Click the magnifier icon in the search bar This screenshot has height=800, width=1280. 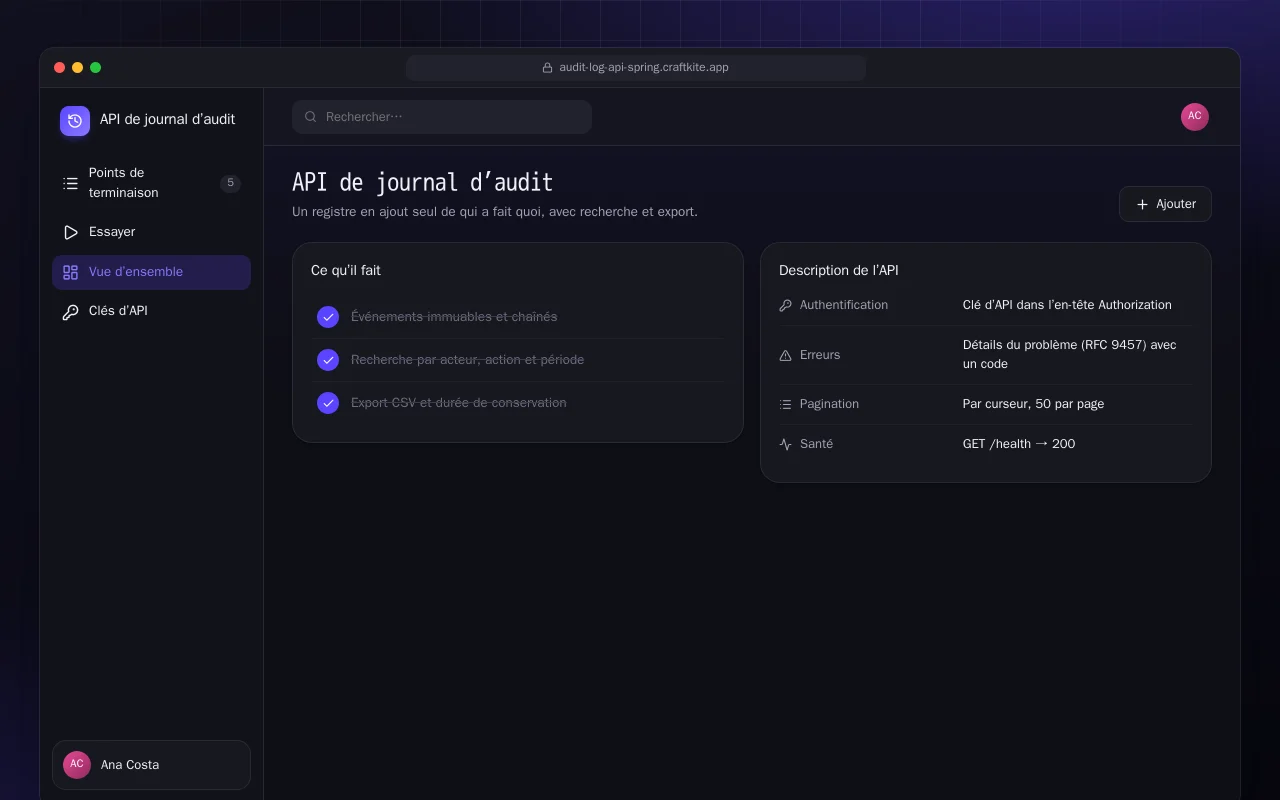[x=311, y=117]
